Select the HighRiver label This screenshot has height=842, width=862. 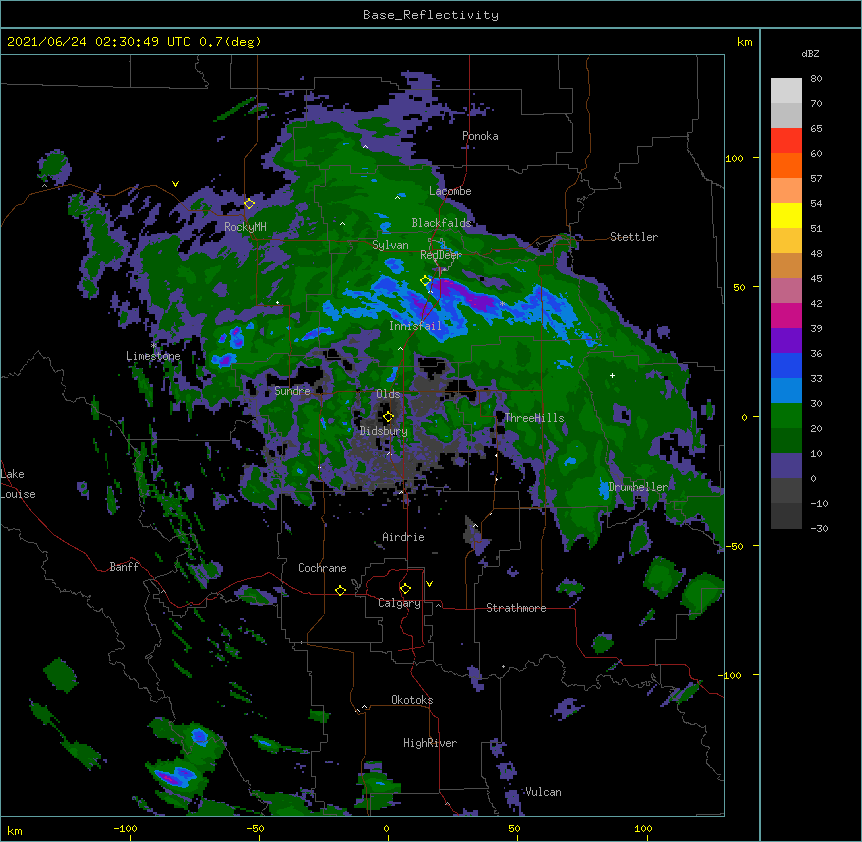pos(430,743)
